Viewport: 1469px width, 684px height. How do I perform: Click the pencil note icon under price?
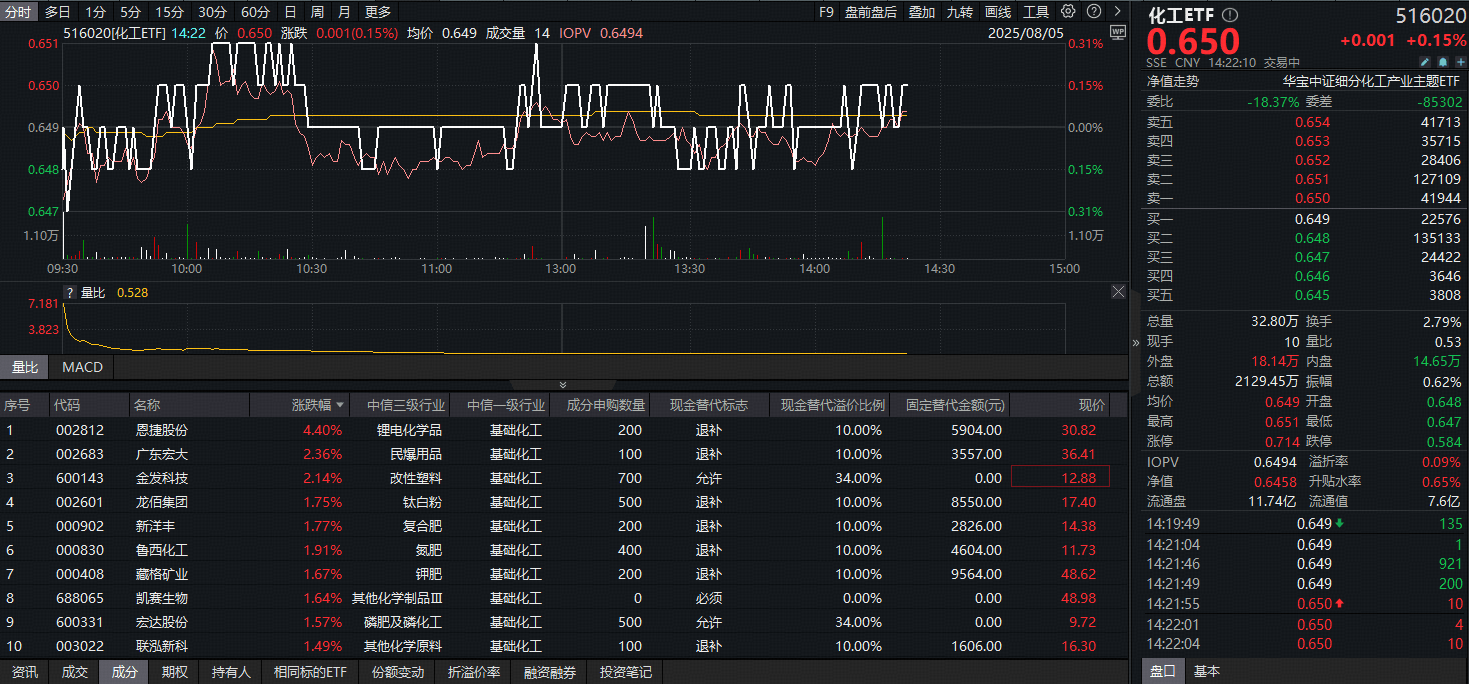pyautogui.click(x=1425, y=62)
